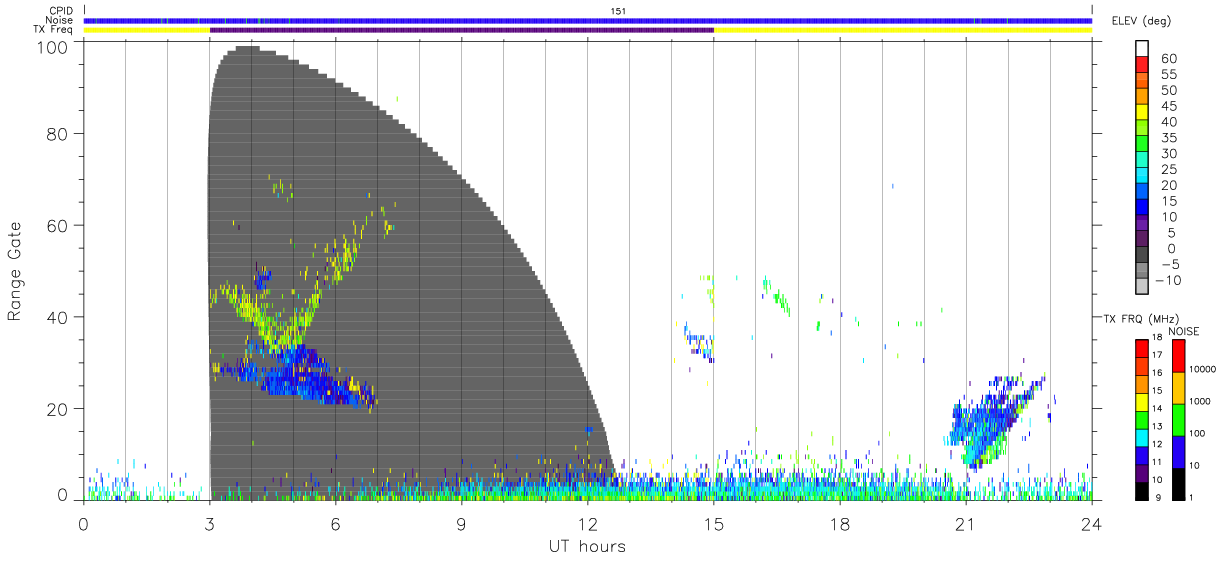Screen dimensions: 1228x567
Task: Click the green 100–1000 NOISE colorbar segment
Action: (1177, 419)
